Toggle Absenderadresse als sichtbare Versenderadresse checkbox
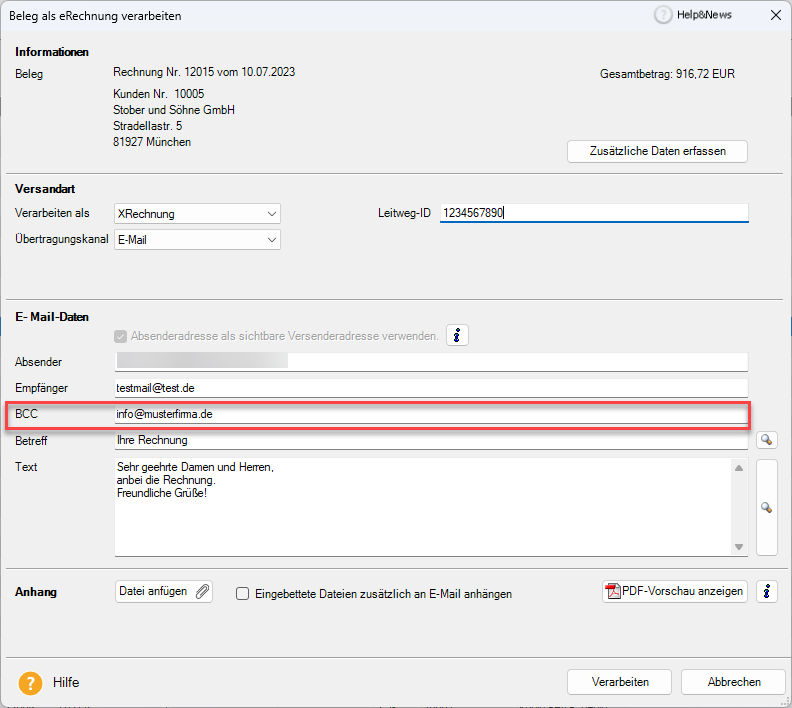 pos(121,337)
